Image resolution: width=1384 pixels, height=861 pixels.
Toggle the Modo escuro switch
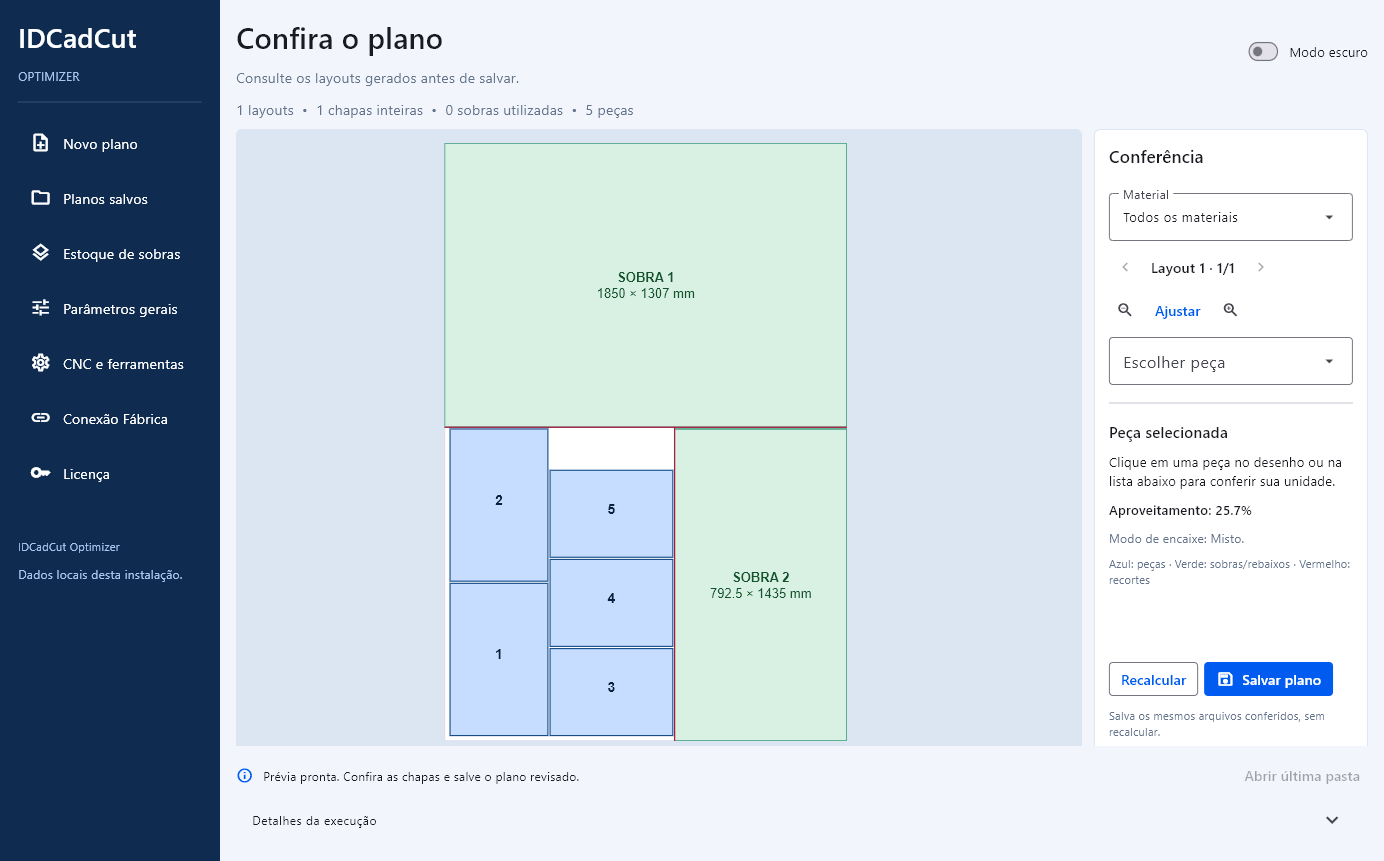[x=1263, y=52]
